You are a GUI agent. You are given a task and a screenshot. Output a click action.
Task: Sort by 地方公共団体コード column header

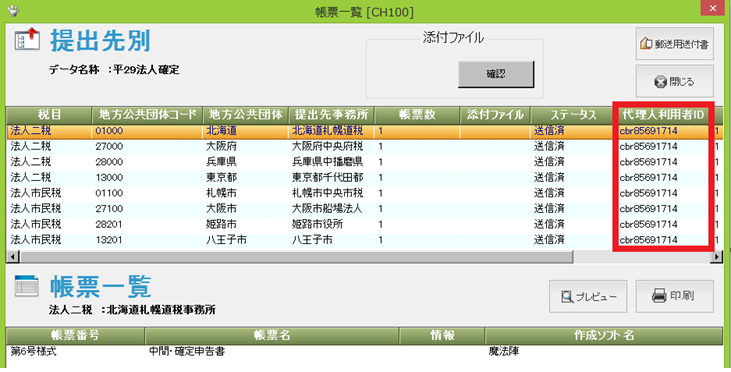pos(147,115)
